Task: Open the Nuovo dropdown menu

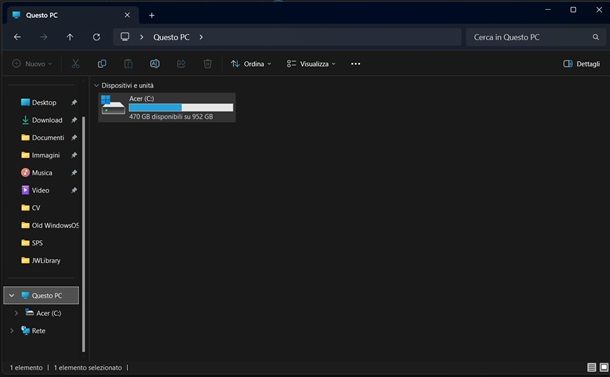Action: [x=32, y=64]
